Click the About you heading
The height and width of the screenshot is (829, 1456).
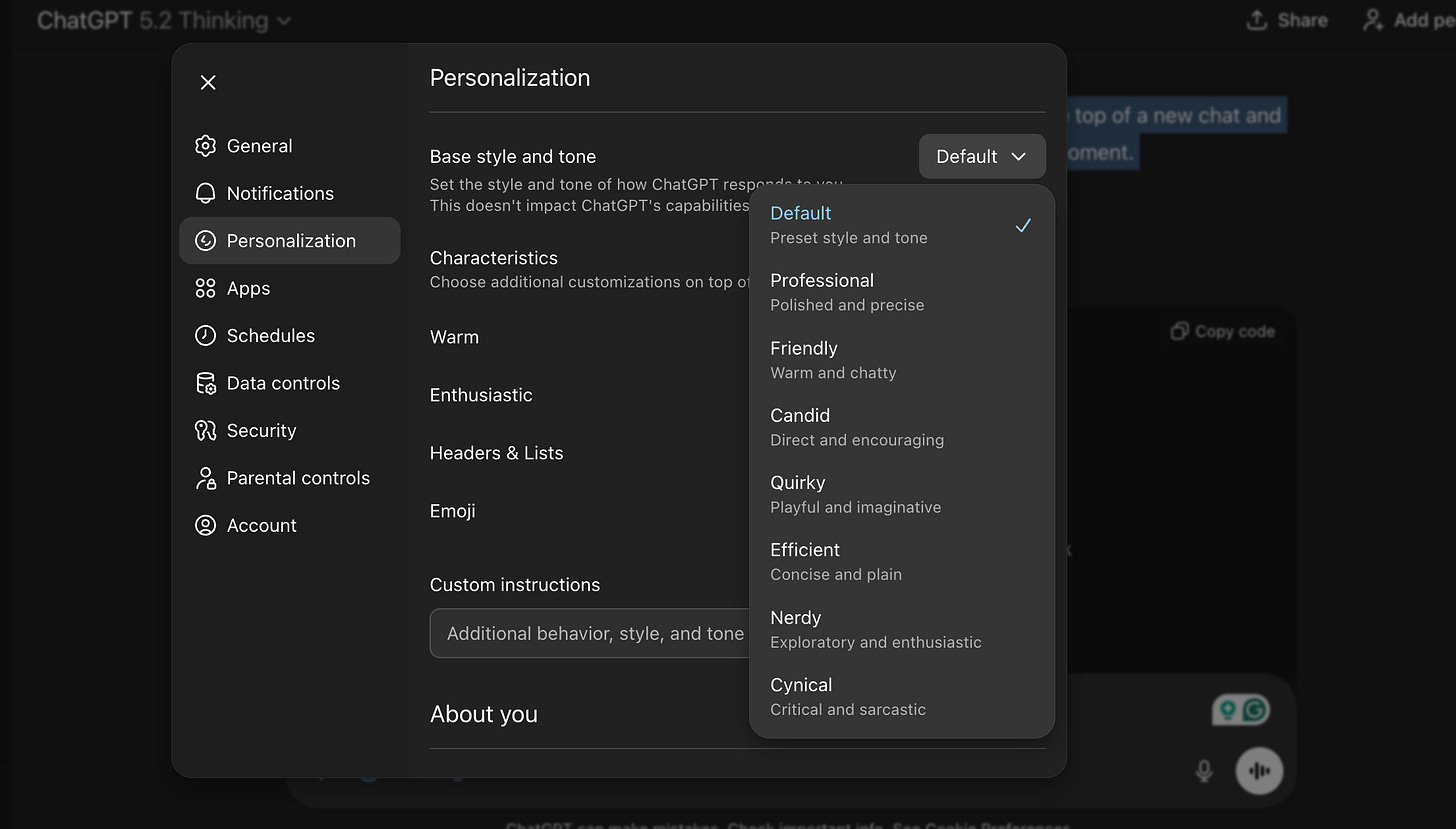tap(484, 714)
